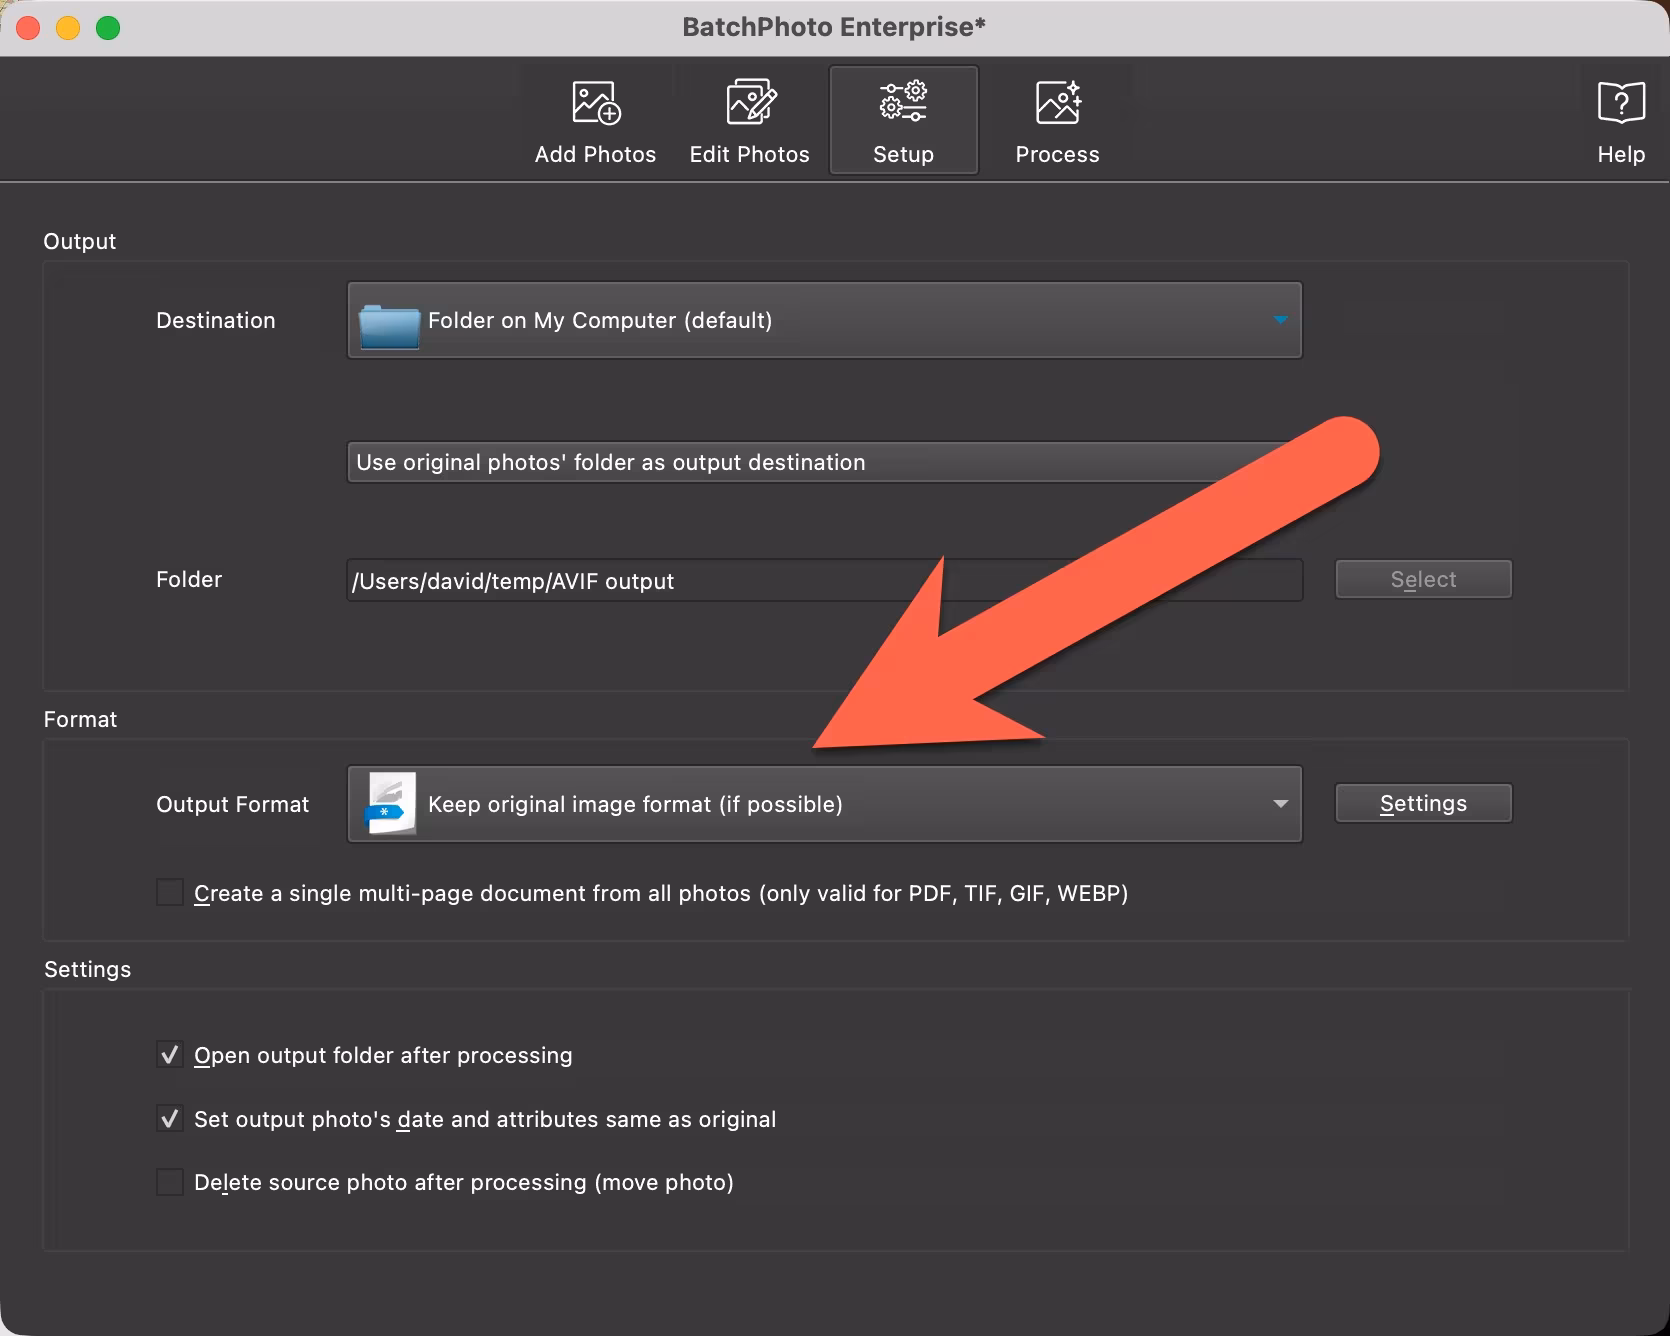Click the Folder path input field
Image resolution: width=1670 pixels, height=1336 pixels.
[824, 581]
